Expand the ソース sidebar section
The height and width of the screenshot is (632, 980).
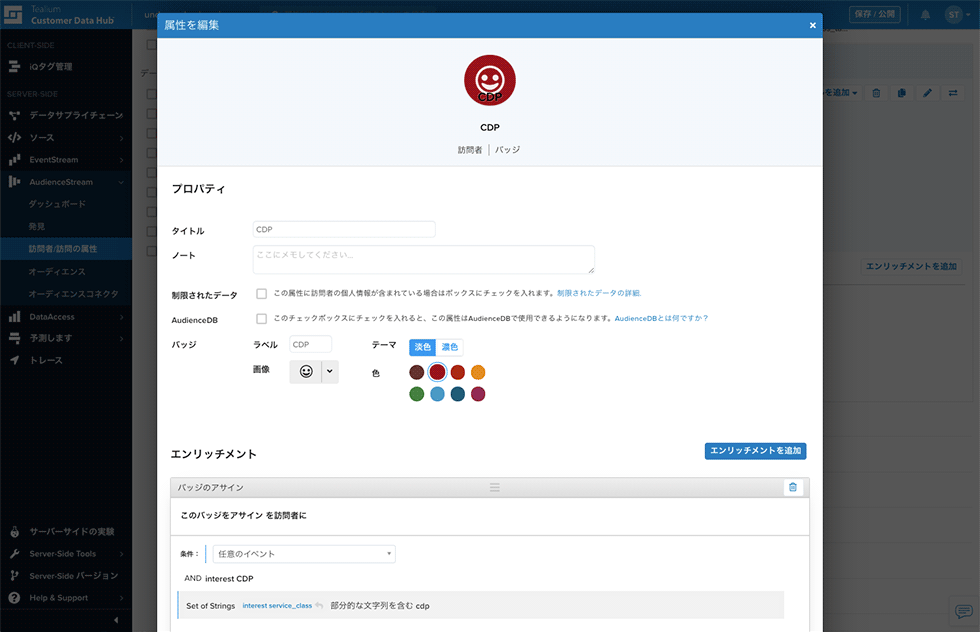tap(66, 138)
